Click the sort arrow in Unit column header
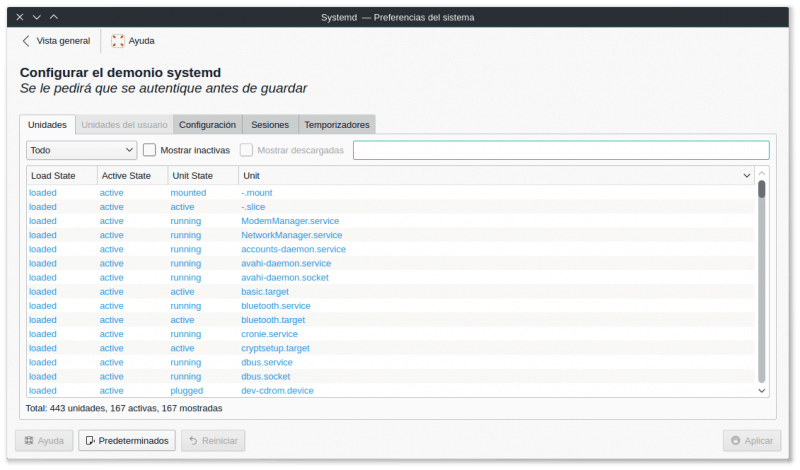The height and width of the screenshot is (470, 800). (x=747, y=176)
